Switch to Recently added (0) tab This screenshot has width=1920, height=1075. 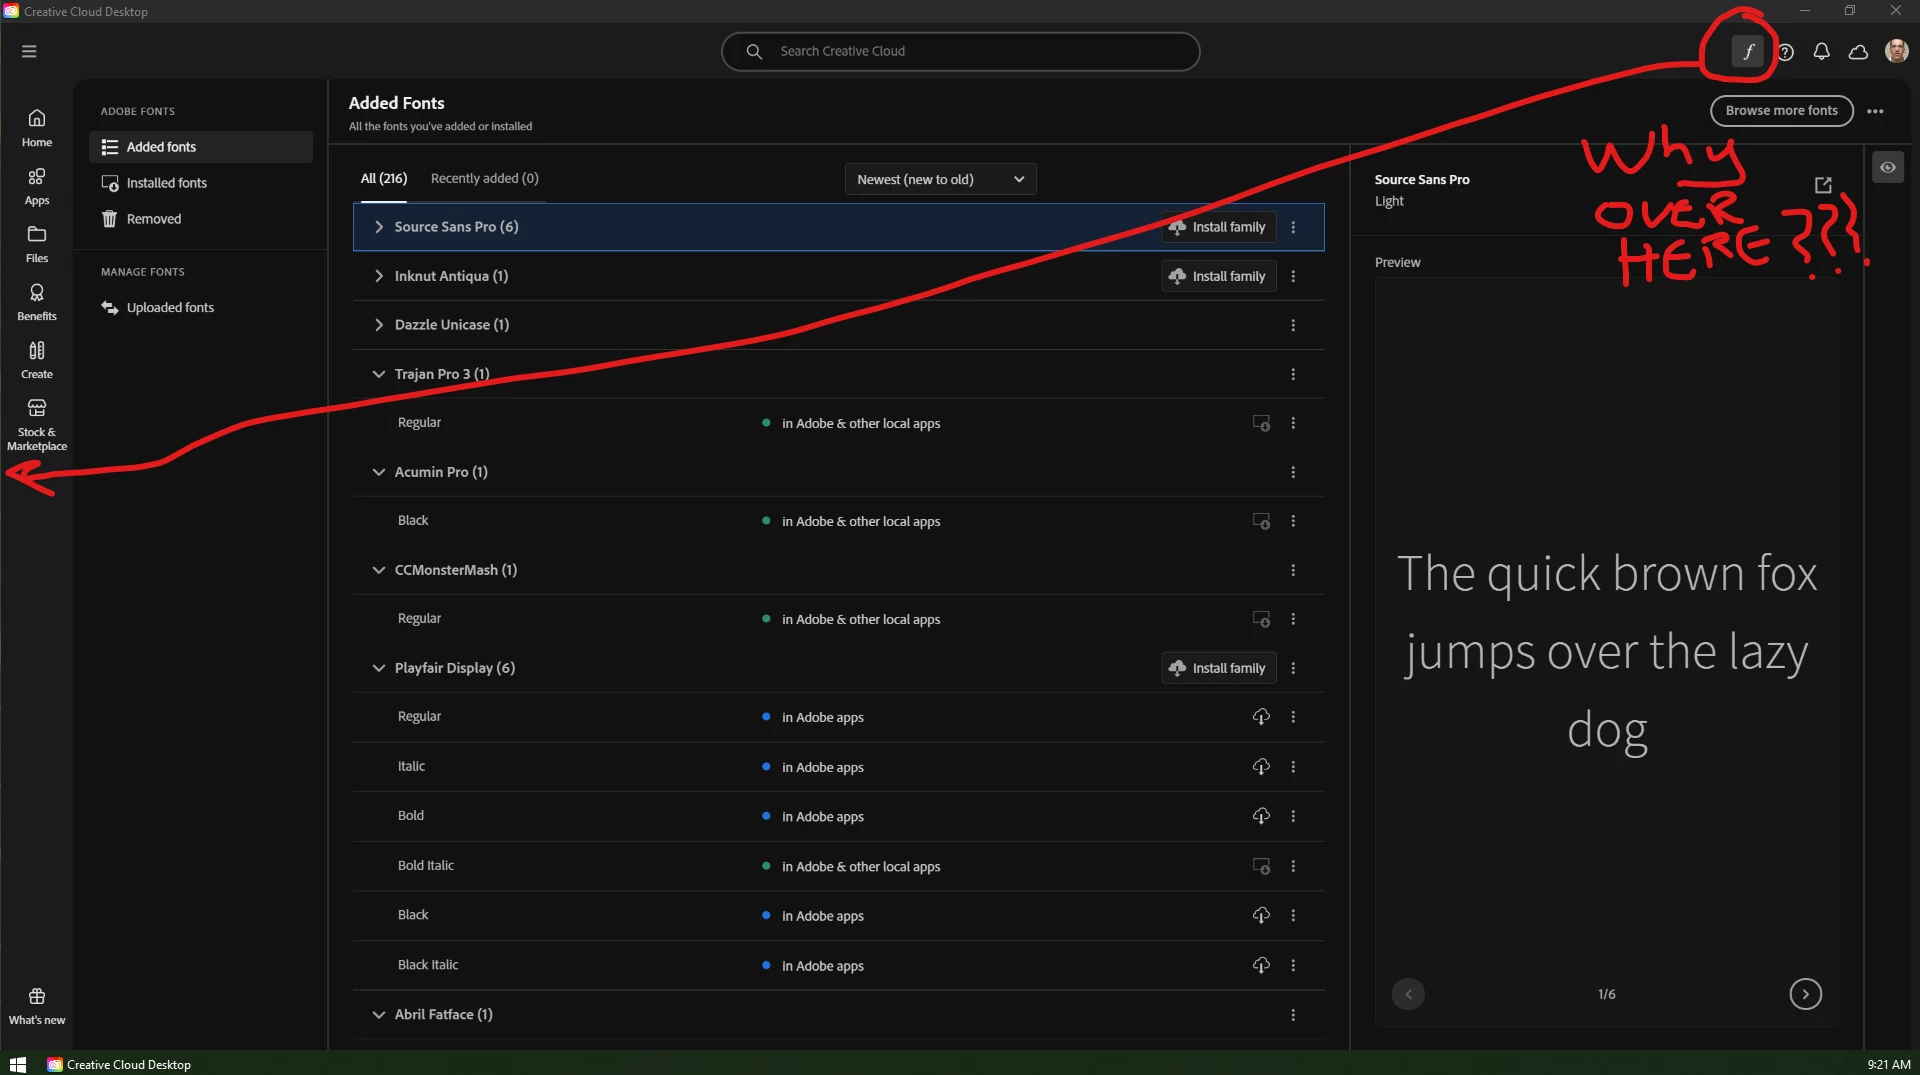(x=484, y=178)
